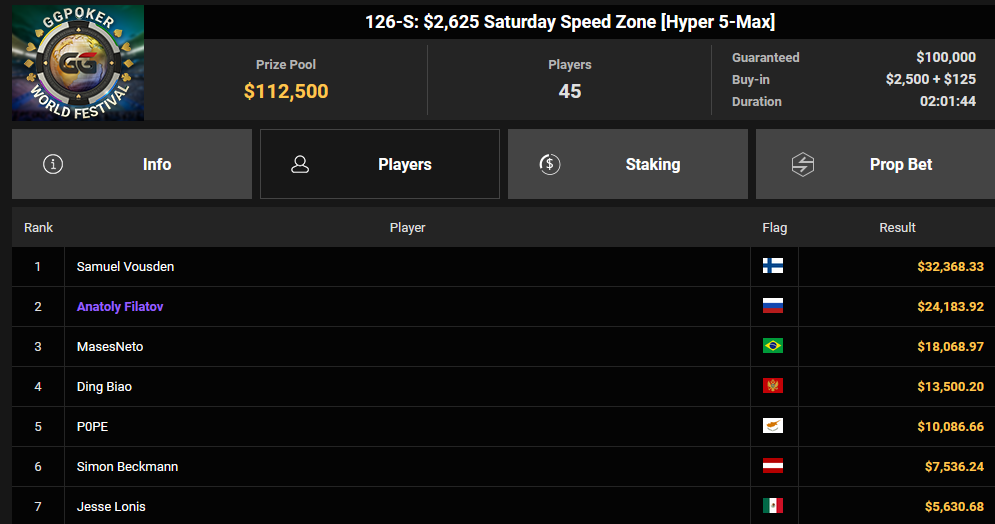Click the GGPoker World Festival logo
Screen dimensions: 995x524
pyautogui.click(x=78, y=63)
